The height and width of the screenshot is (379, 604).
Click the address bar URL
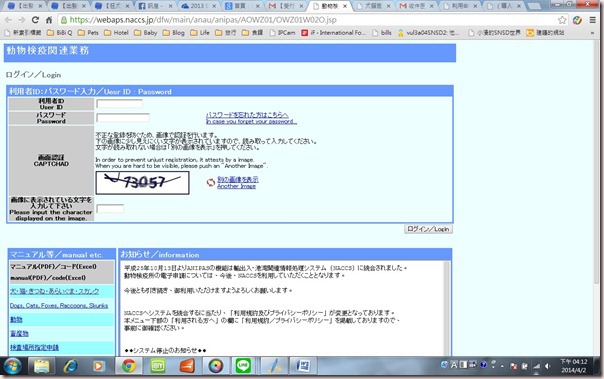[x=203, y=20]
